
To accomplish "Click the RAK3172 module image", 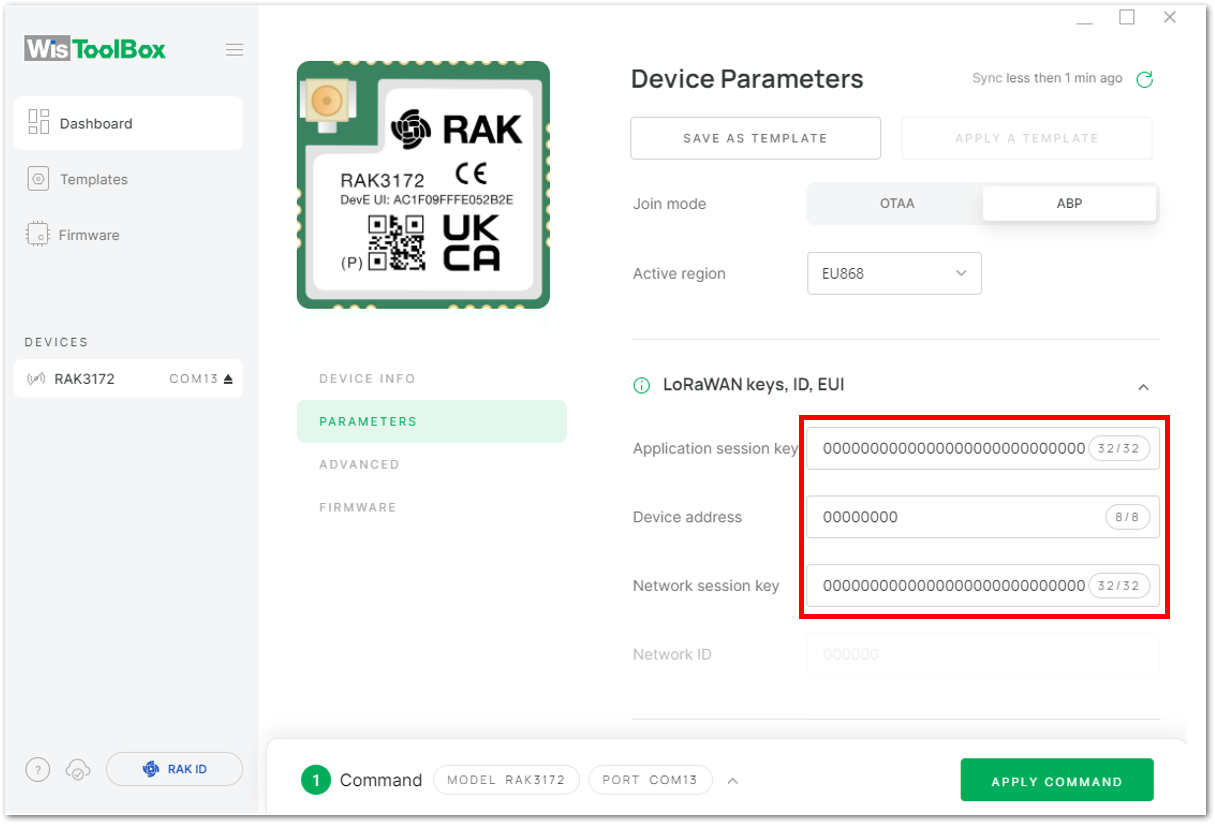I will click(x=423, y=185).
